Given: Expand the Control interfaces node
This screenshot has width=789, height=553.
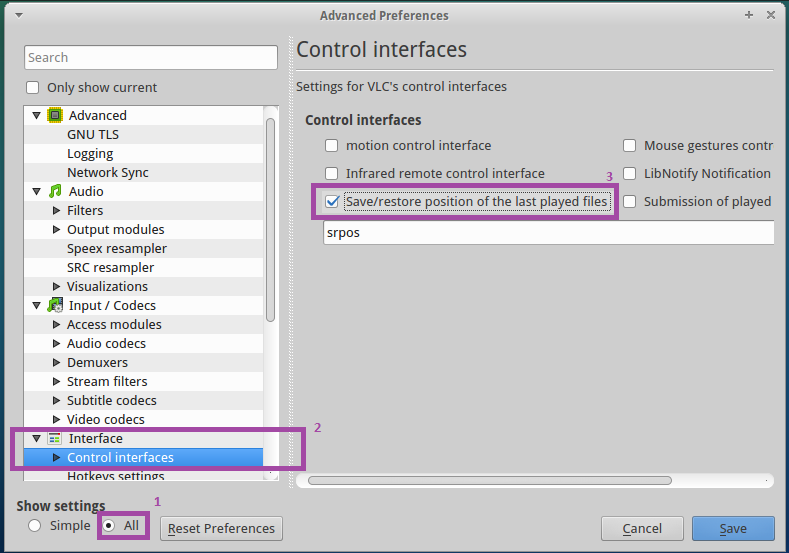Looking at the screenshot, I should 56,457.
